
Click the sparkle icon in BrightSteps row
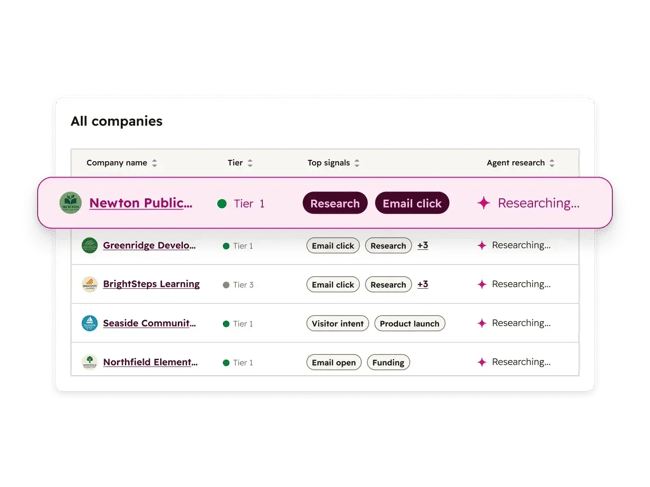(x=481, y=285)
